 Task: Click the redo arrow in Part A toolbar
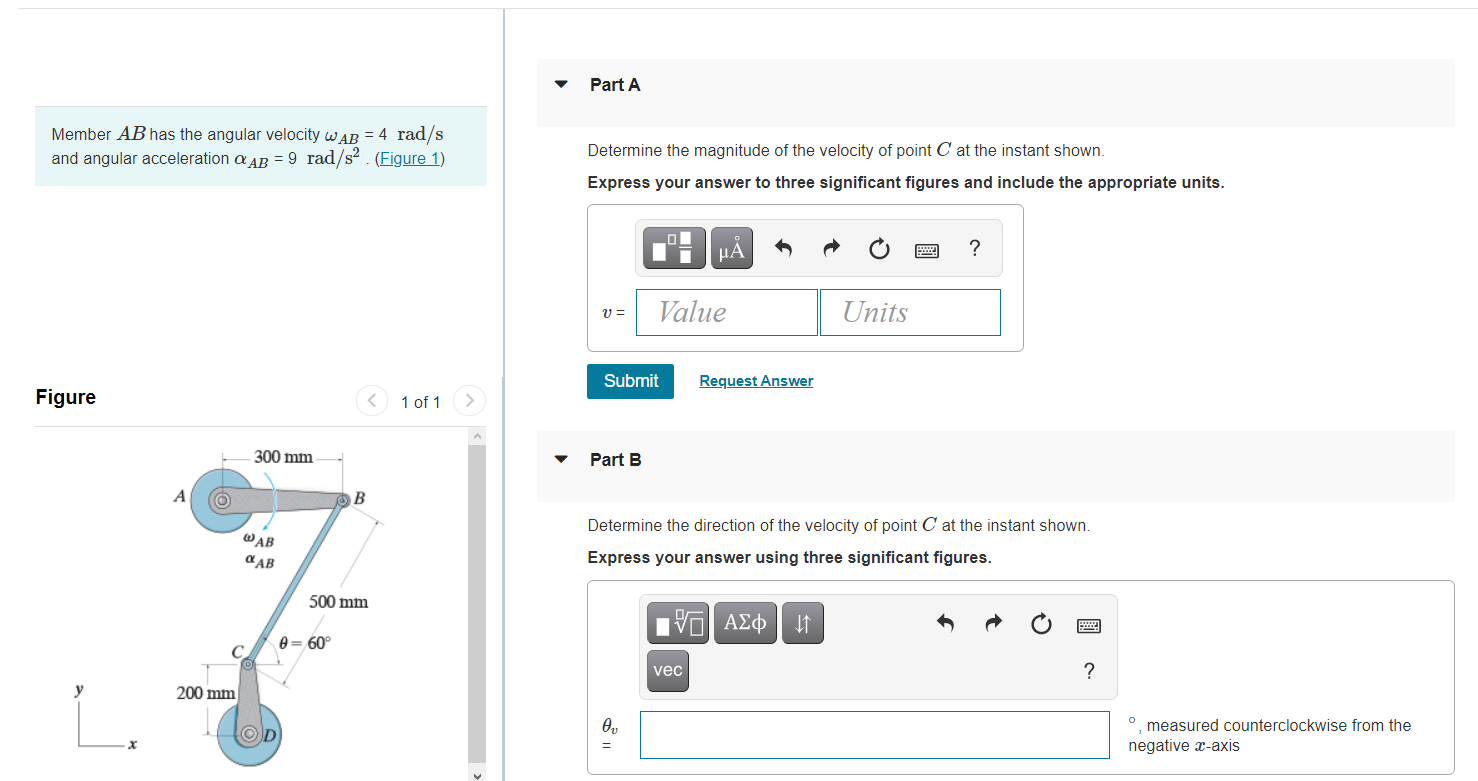coord(831,249)
